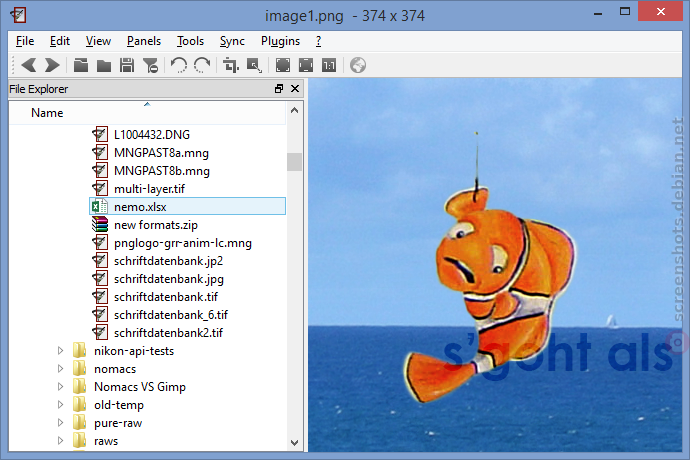
Task: Click the Excel icon beside nemo.xlsx
Action: pyautogui.click(x=99, y=206)
